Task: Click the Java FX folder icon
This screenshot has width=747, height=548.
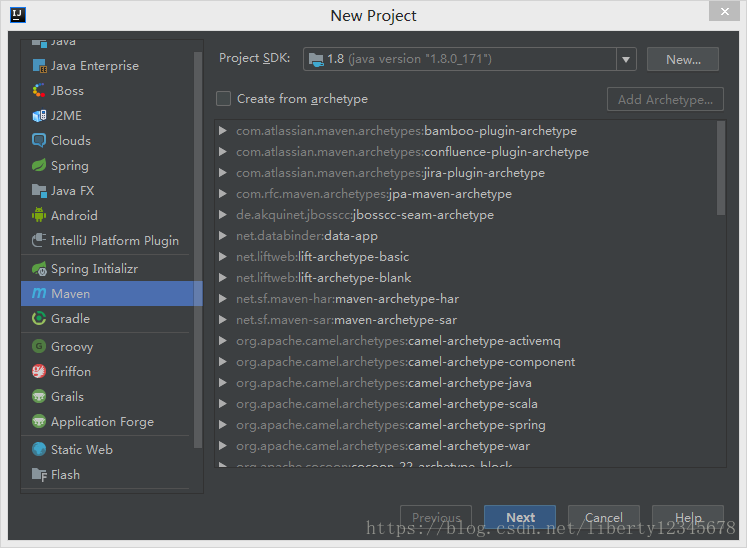Action: coord(39,191)
